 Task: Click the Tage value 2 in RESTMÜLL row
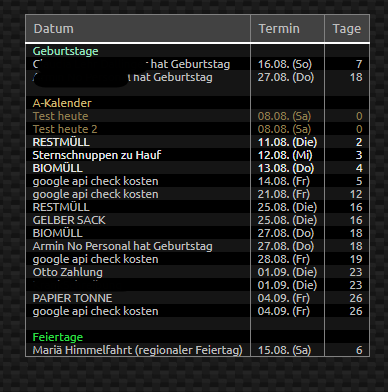pyautogui.click(x=359, y=142)
